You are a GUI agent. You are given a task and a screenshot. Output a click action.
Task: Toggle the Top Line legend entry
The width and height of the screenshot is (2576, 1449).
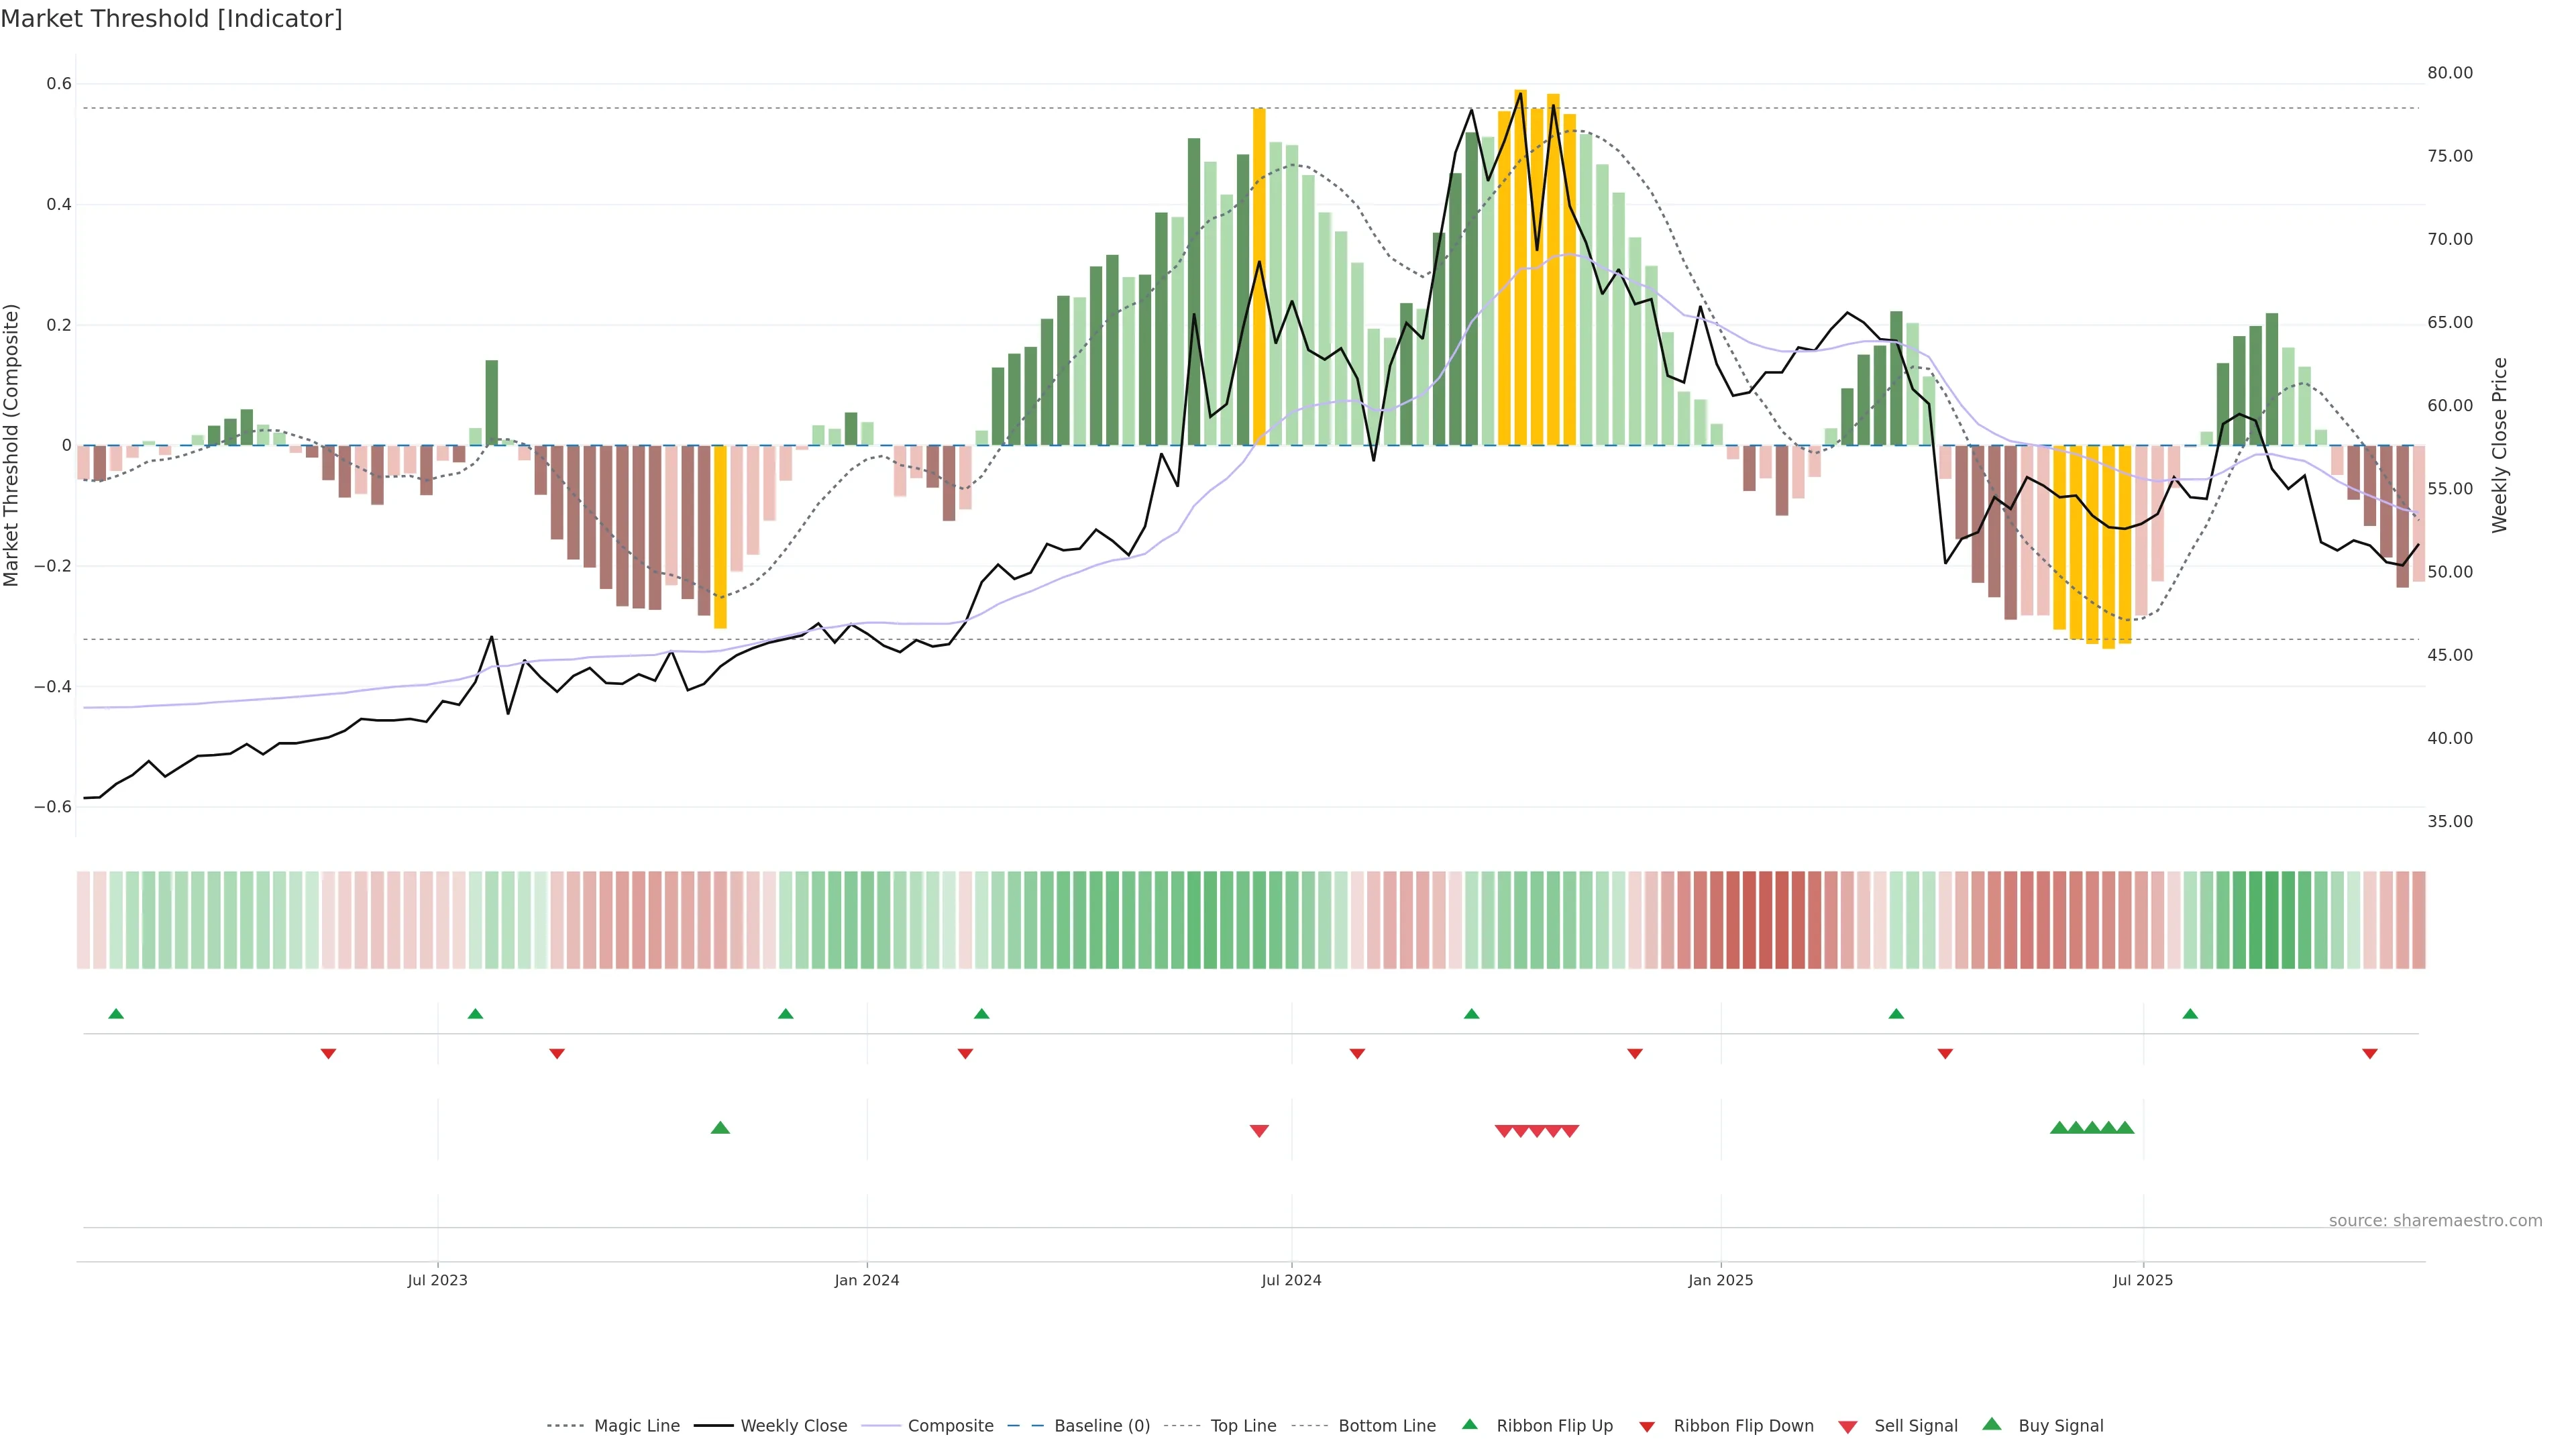click(1243, 1426)
